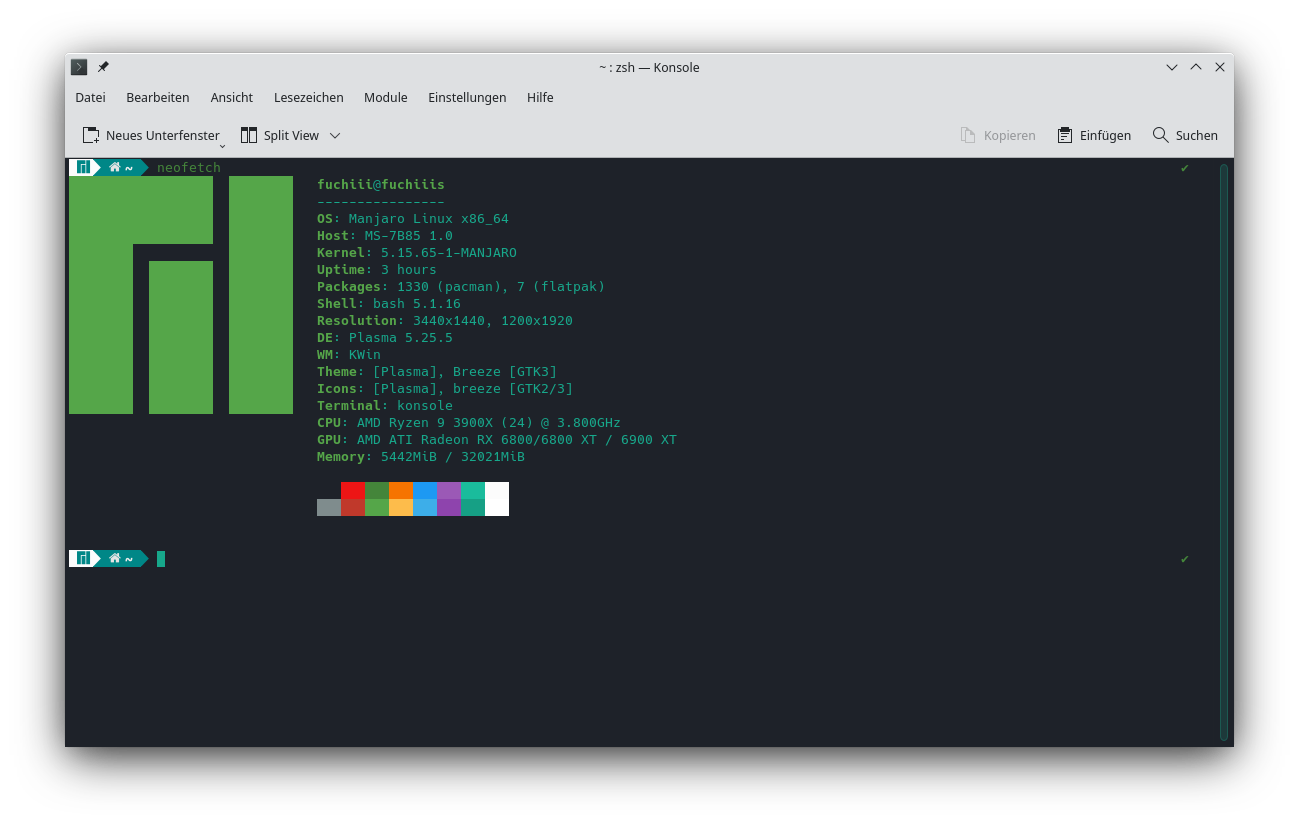
Task: Click the 'Packages: 1330 (pacman)' line
Action: click(x=461, y=286)
